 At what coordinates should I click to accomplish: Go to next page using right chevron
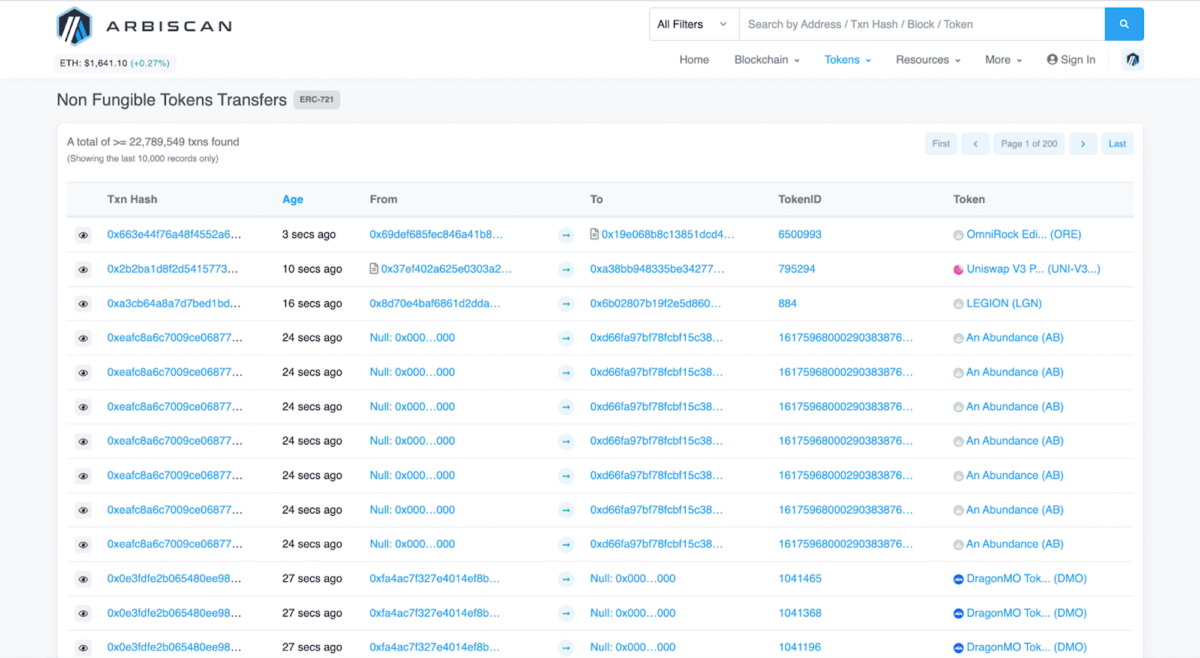tap(1083, 144)
